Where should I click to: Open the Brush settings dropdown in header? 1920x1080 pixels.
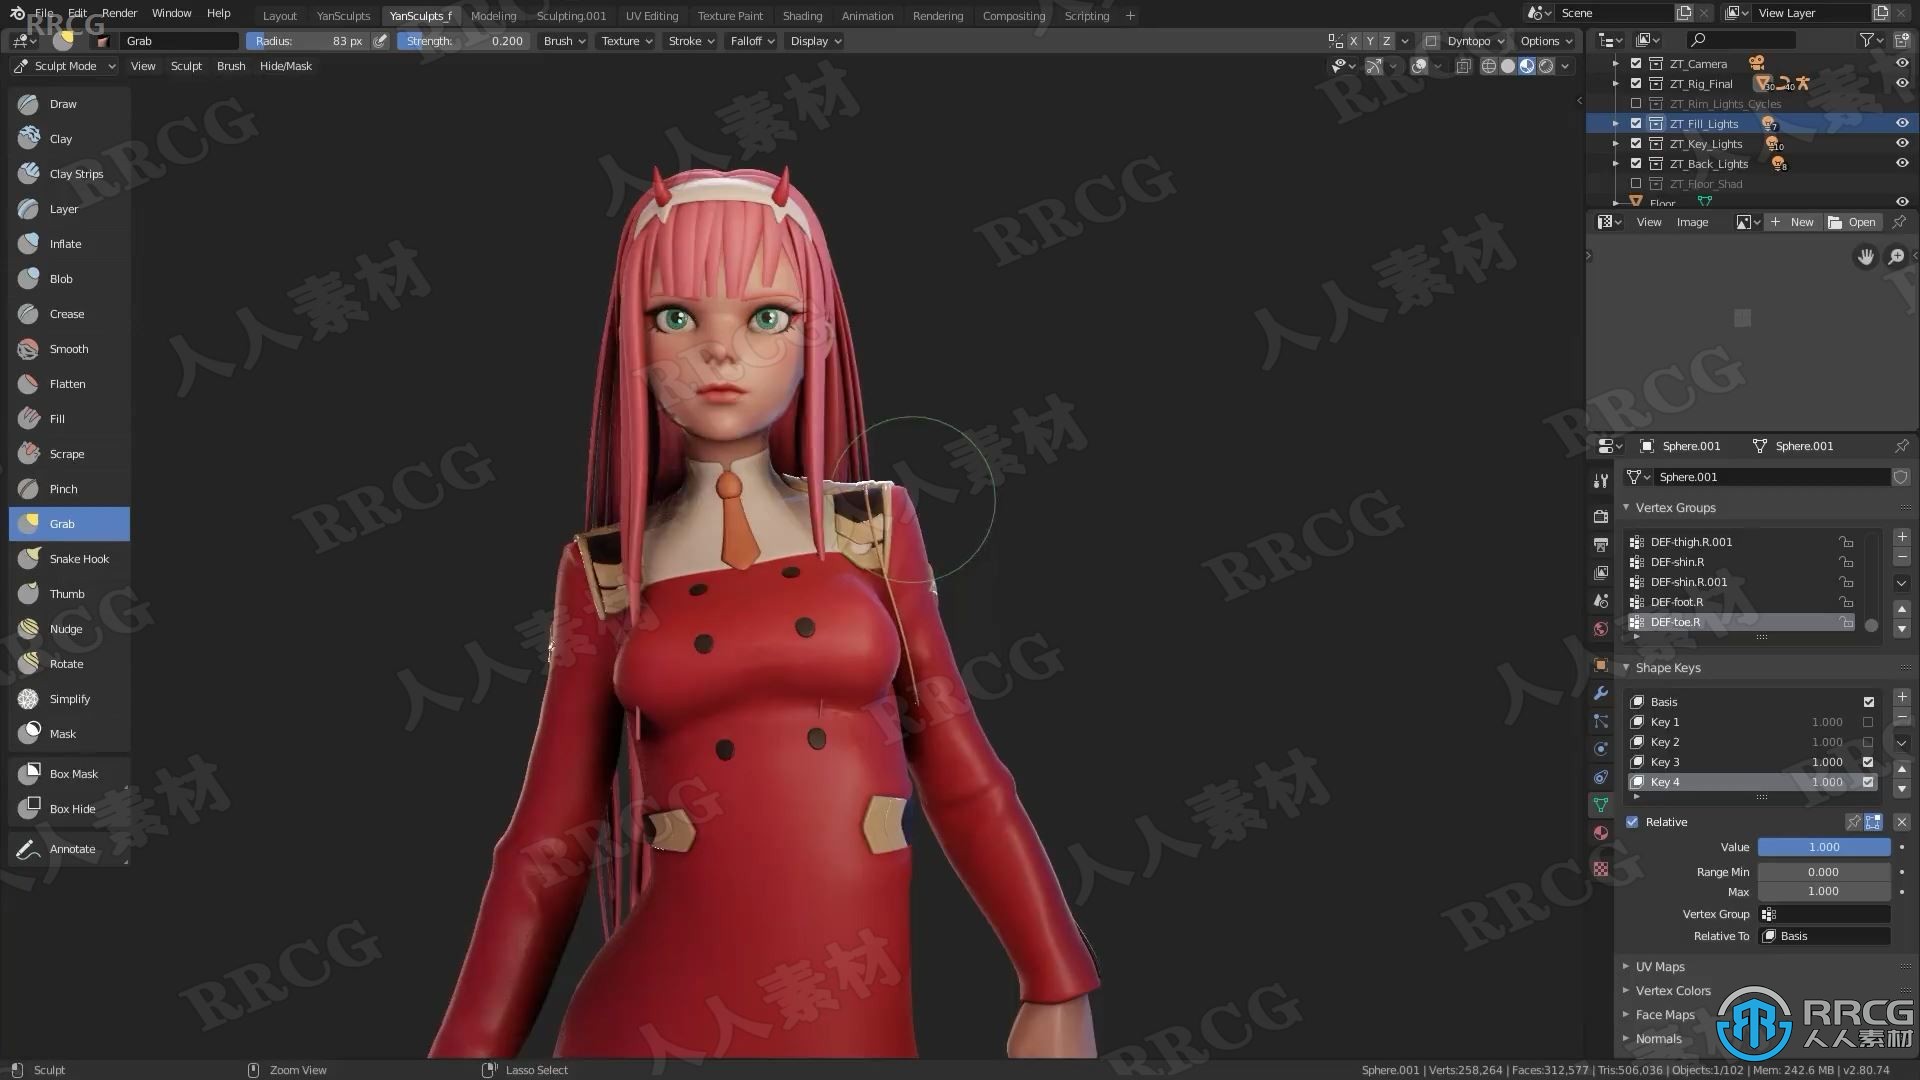(564, 41)
